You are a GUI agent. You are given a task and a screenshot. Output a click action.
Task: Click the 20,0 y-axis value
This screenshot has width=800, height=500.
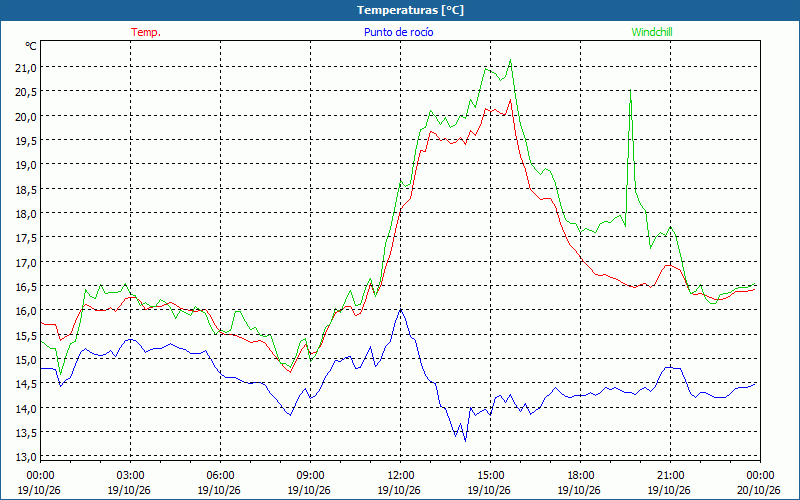tap(26, 116)
